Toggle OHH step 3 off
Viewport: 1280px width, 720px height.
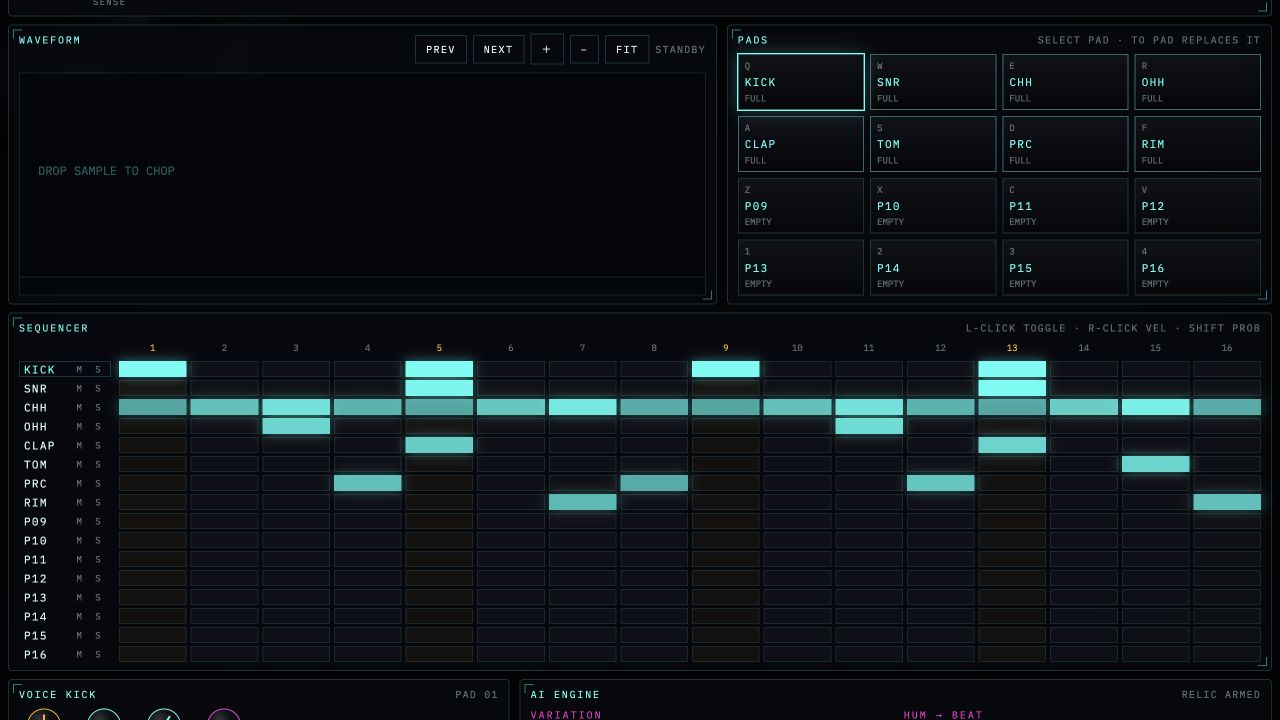coord(296,426)
